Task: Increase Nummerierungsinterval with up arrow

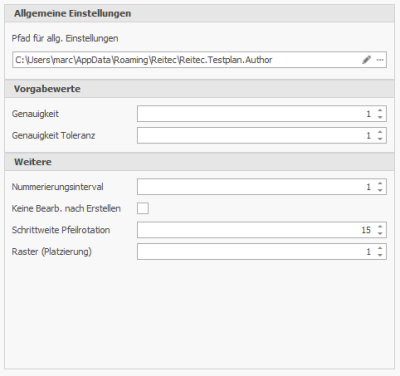Action: coord(380,183)
